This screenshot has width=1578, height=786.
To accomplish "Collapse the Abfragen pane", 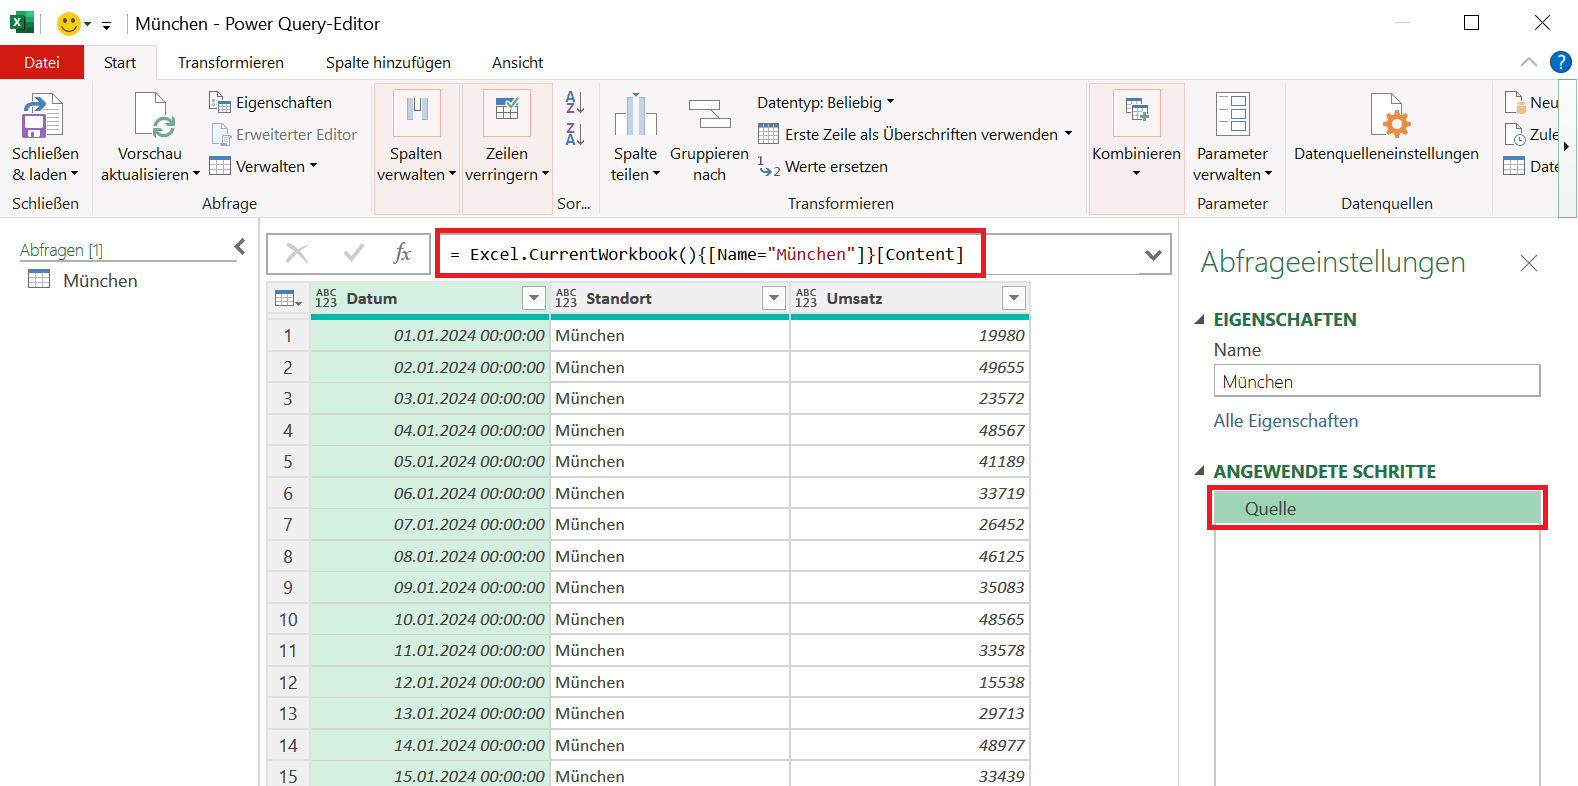I will pos(240,246).
